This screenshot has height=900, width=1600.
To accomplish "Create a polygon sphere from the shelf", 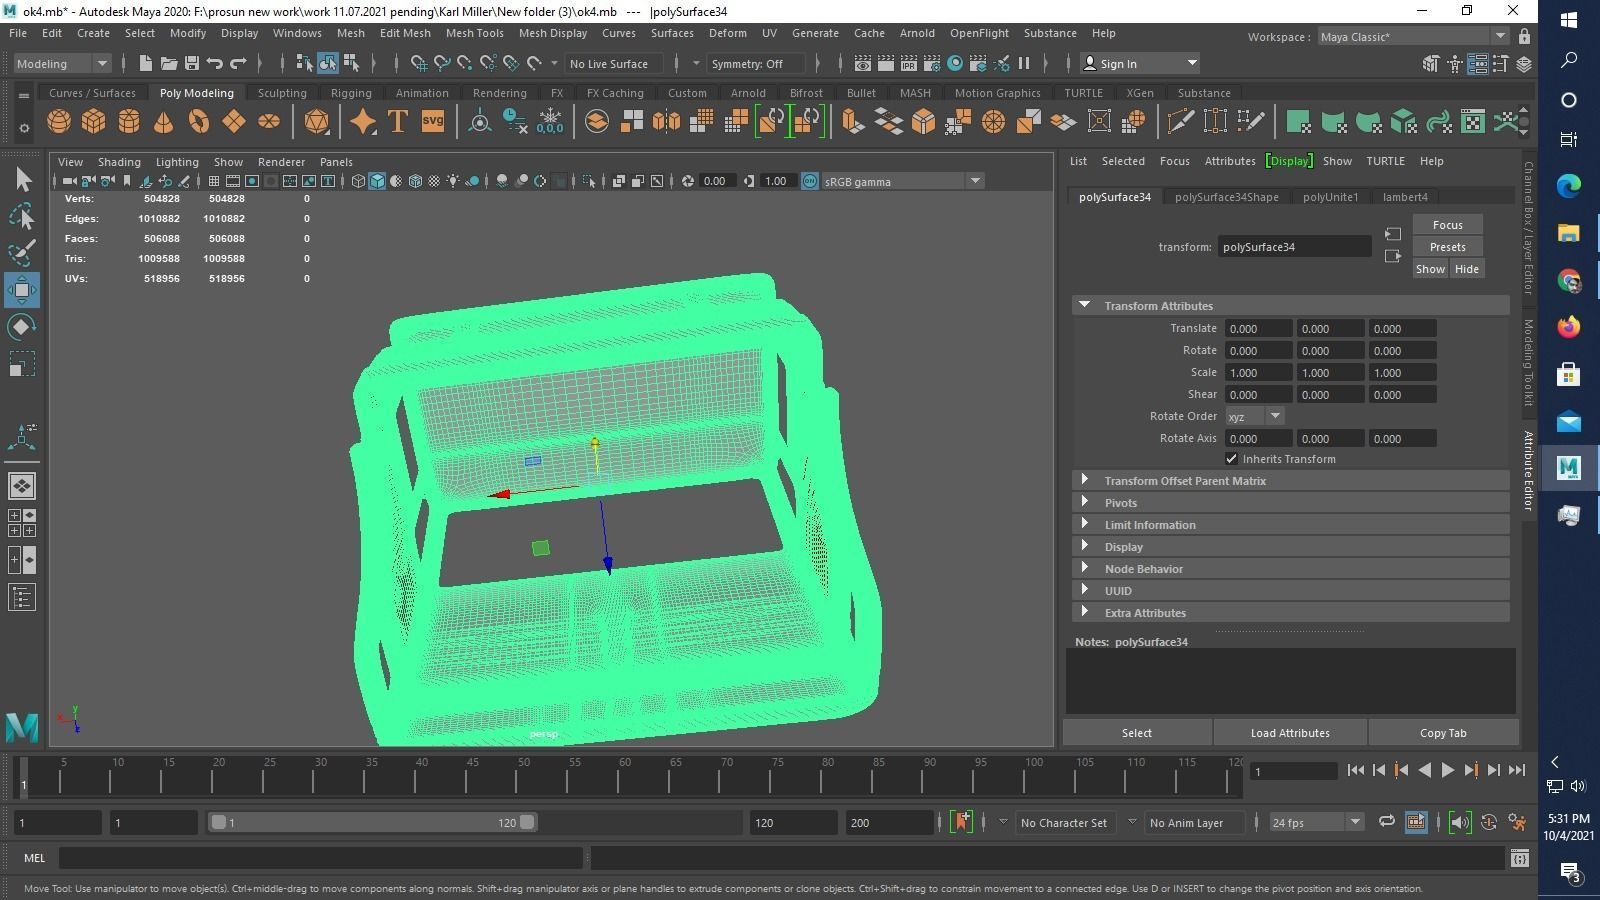I will click(x=59, y=122).
